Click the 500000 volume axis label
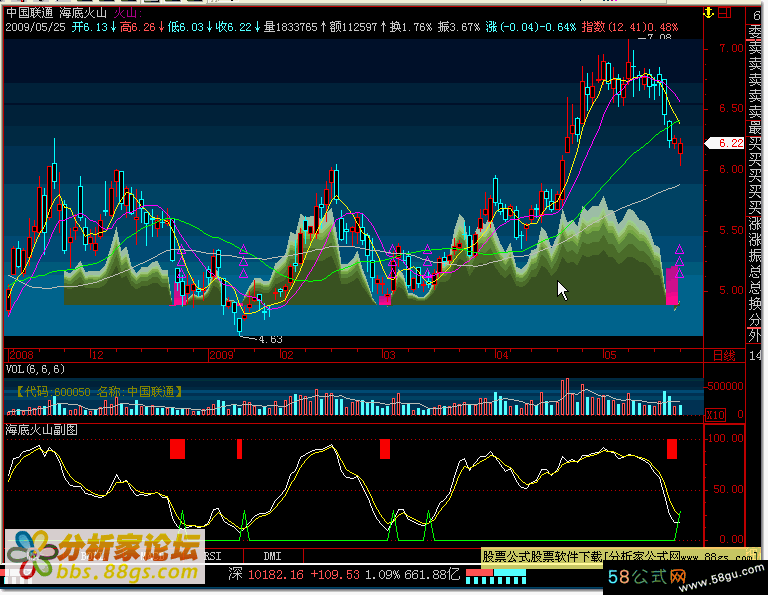This screenshot has height=595, width=768. (725, 386)
